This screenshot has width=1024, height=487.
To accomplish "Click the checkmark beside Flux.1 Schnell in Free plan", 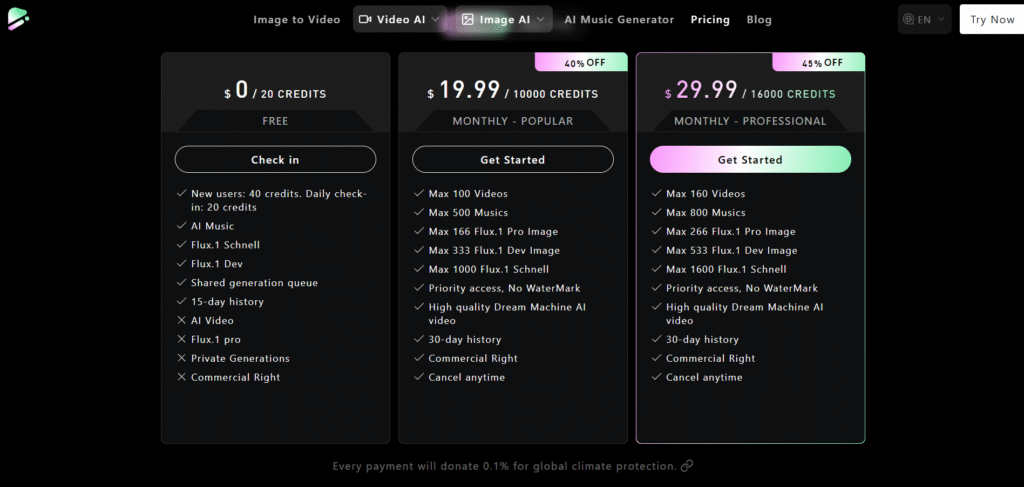I will 182,245.
